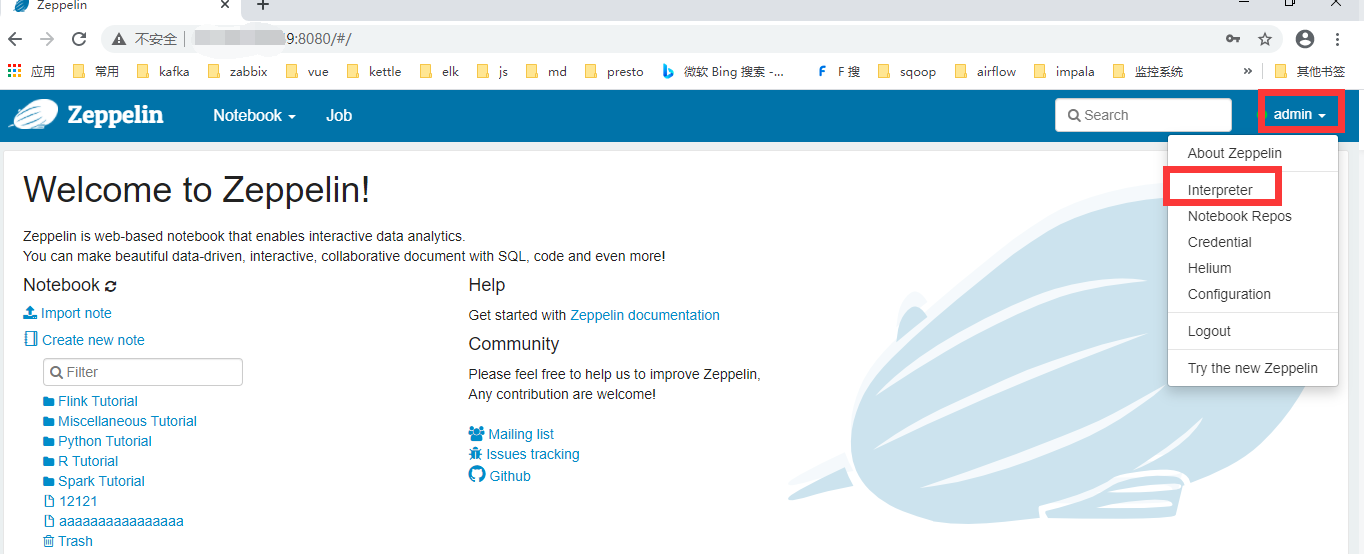Screen dimensions: 1364x554
Task: Open Configuration from admin menu
Action: click(x=1229, y=294)
